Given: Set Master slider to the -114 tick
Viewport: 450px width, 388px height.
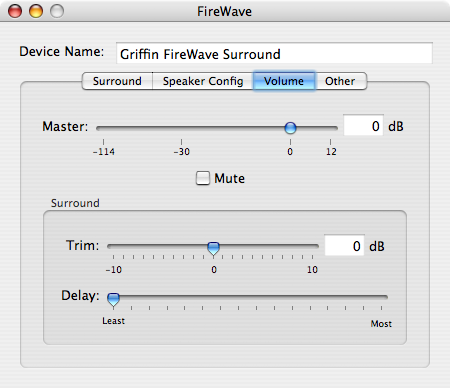Looking at the screenshot, I should coord(103,128).
